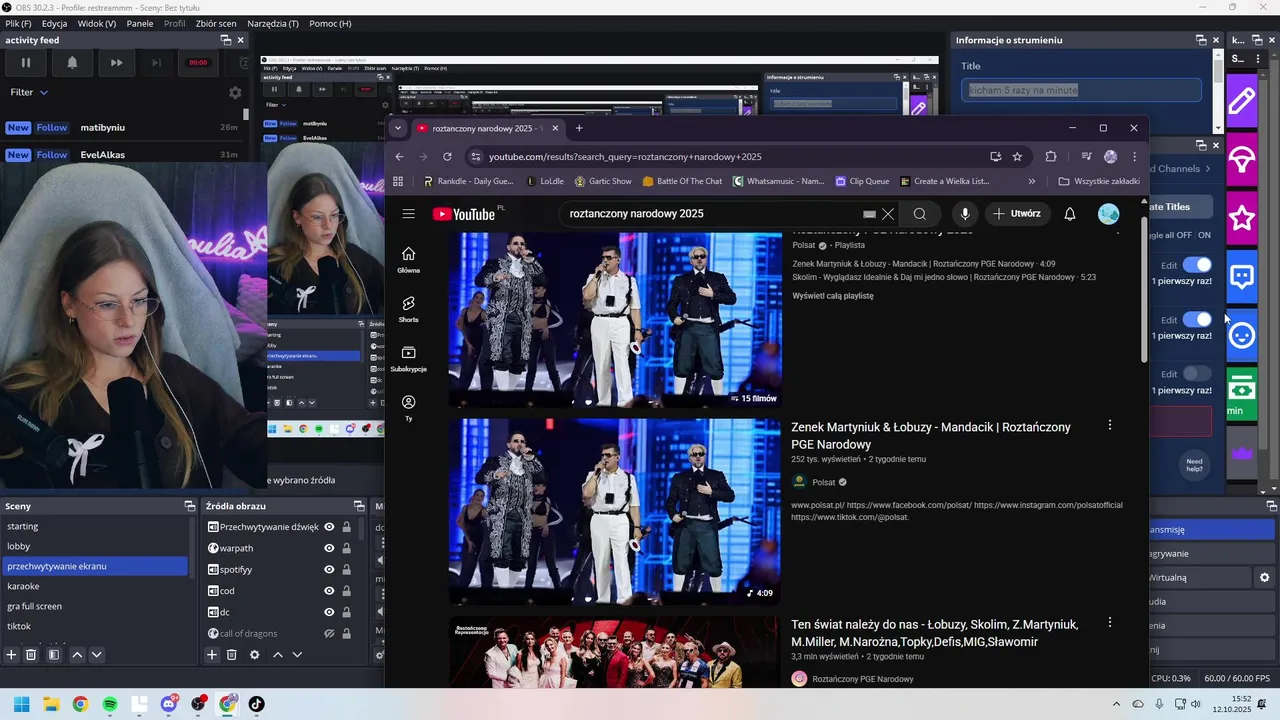The image size is (1280, 720).
Task: Open YouTube hamburger guide menu
Action: [x=408, y=214]
